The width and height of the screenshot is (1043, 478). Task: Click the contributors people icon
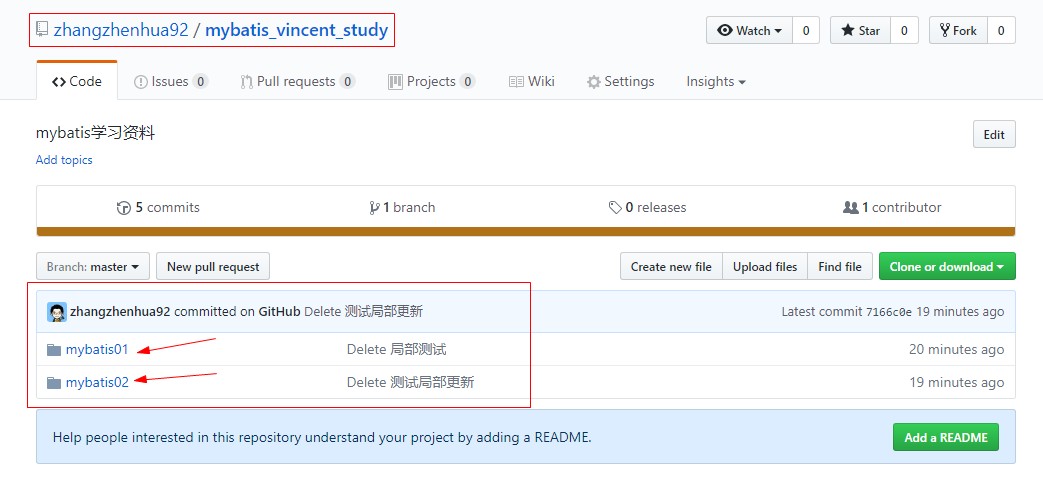(851, 207)
